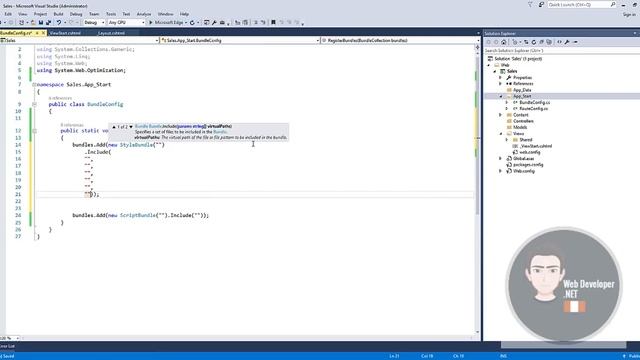Select the Controllers folder in Solution Explorer
Image resolution: width=640 pixels, height=360 pixels.
tap(523, 121)
